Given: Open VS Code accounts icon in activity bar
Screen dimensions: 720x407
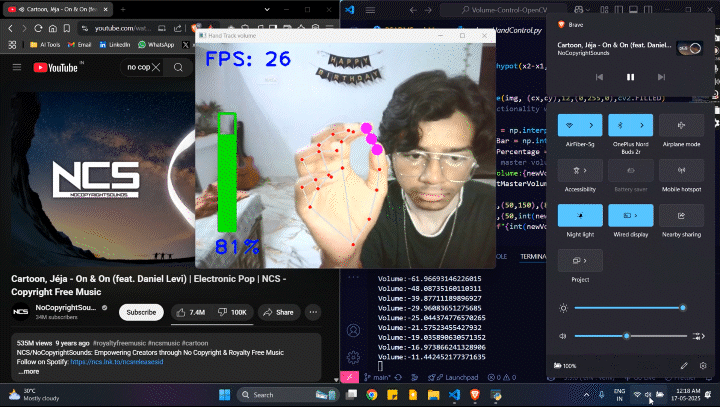Looking at the screenshot, I should [x=353, y=330].
